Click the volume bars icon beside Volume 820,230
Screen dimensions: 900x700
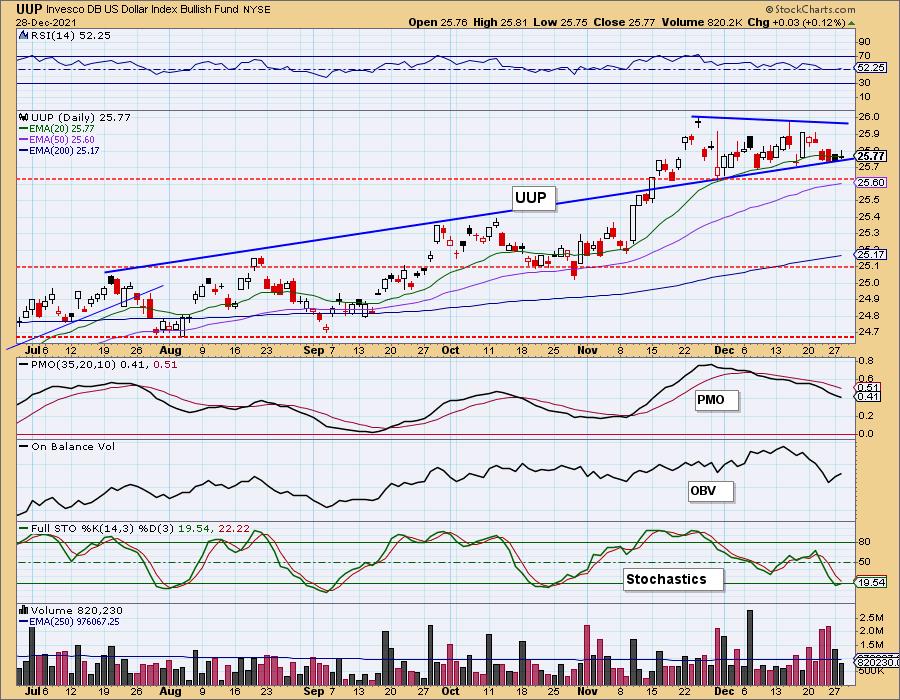click(24, 610)
